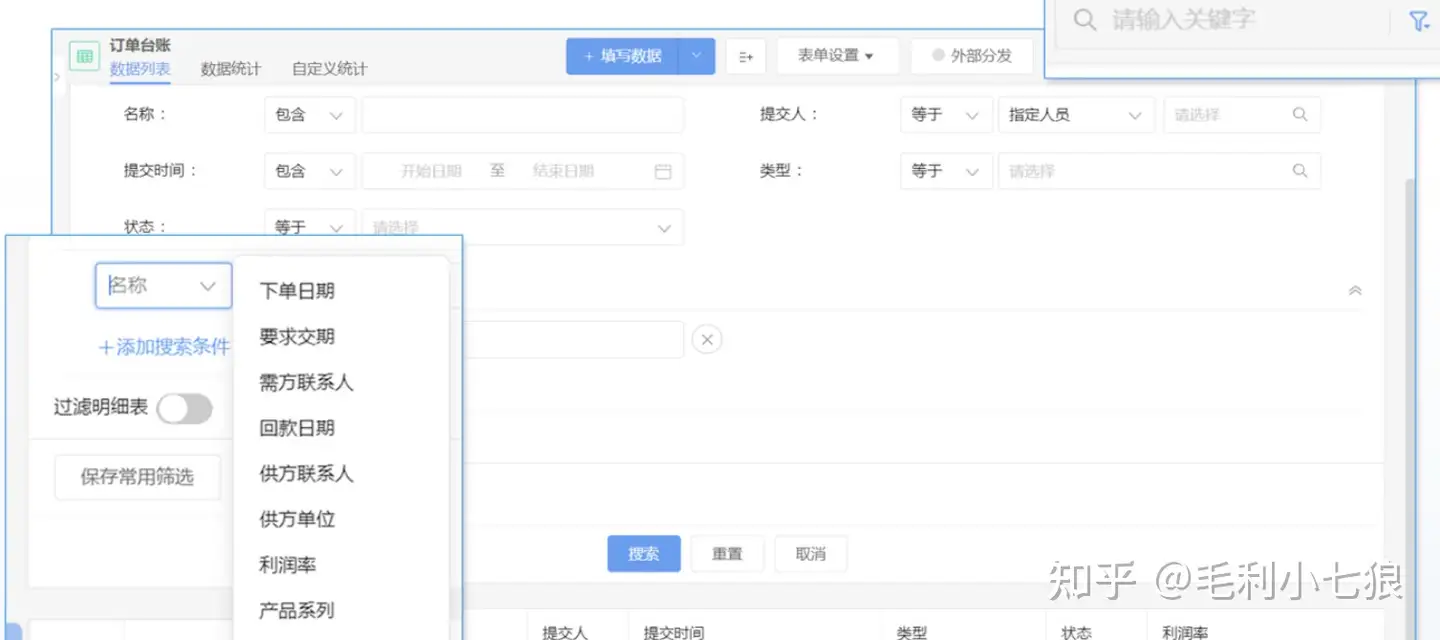Toggle the 过滤明细表 switch
Image resolution: width=1440 pixels, height=640 pixels.
[x=185, y=408]
